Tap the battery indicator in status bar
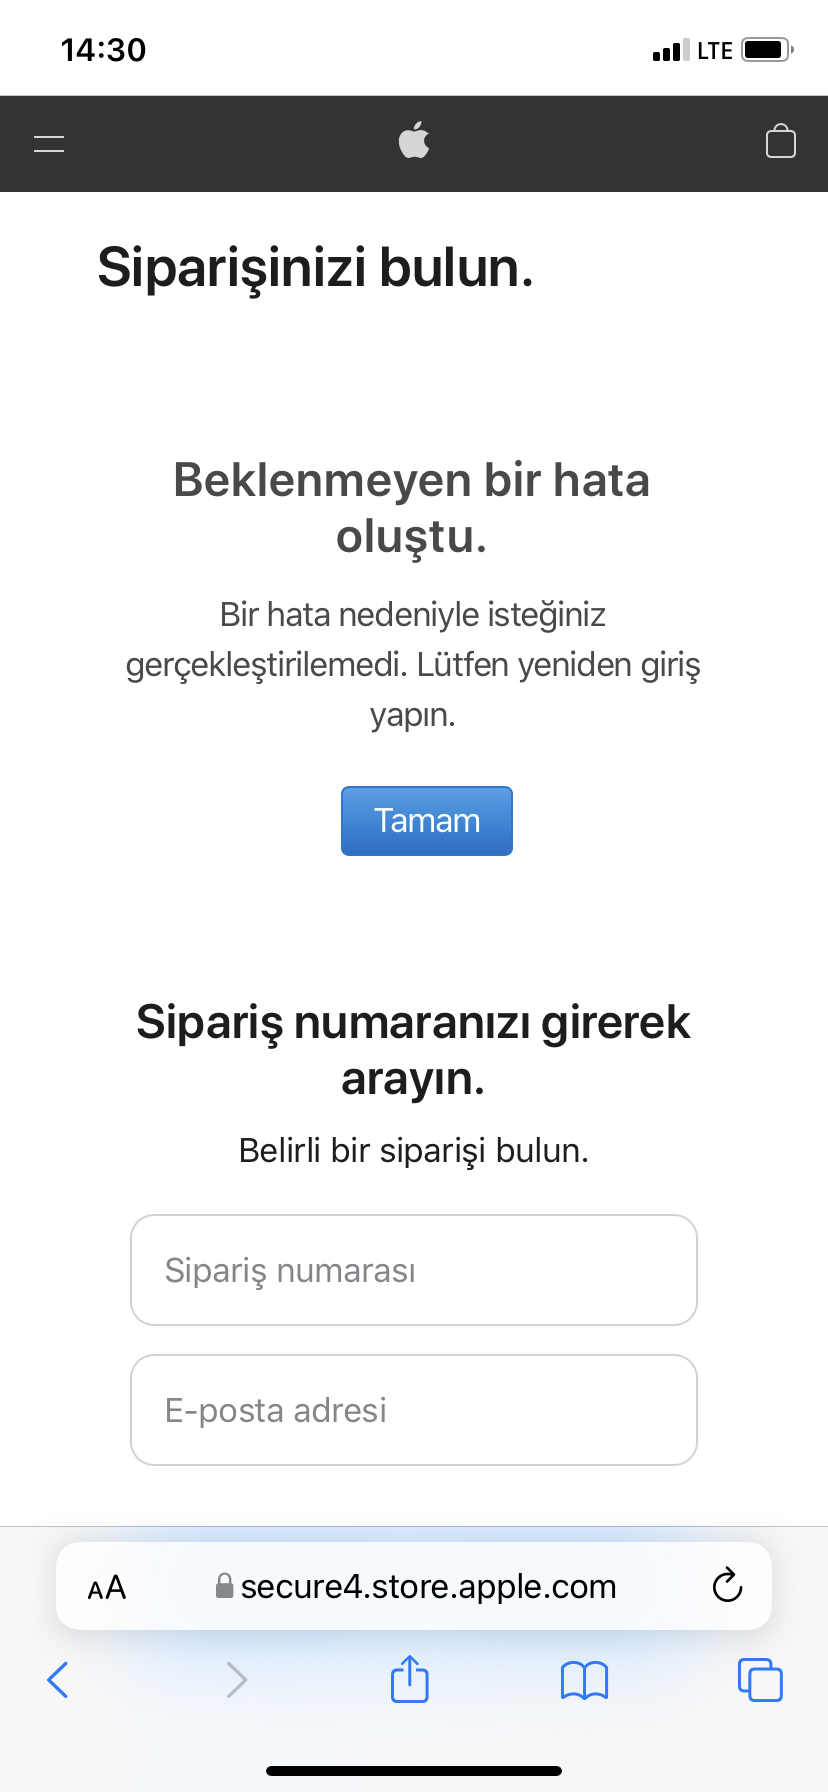 click(768, 49)
